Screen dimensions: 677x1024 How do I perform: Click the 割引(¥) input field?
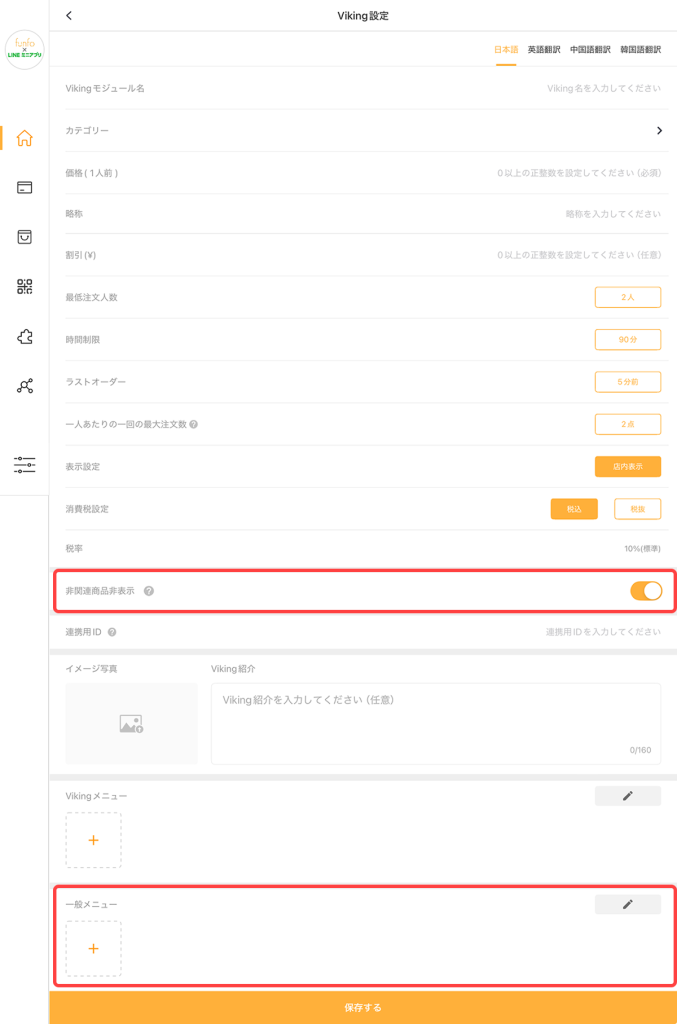pyautogui.click(x=578, y=255)
